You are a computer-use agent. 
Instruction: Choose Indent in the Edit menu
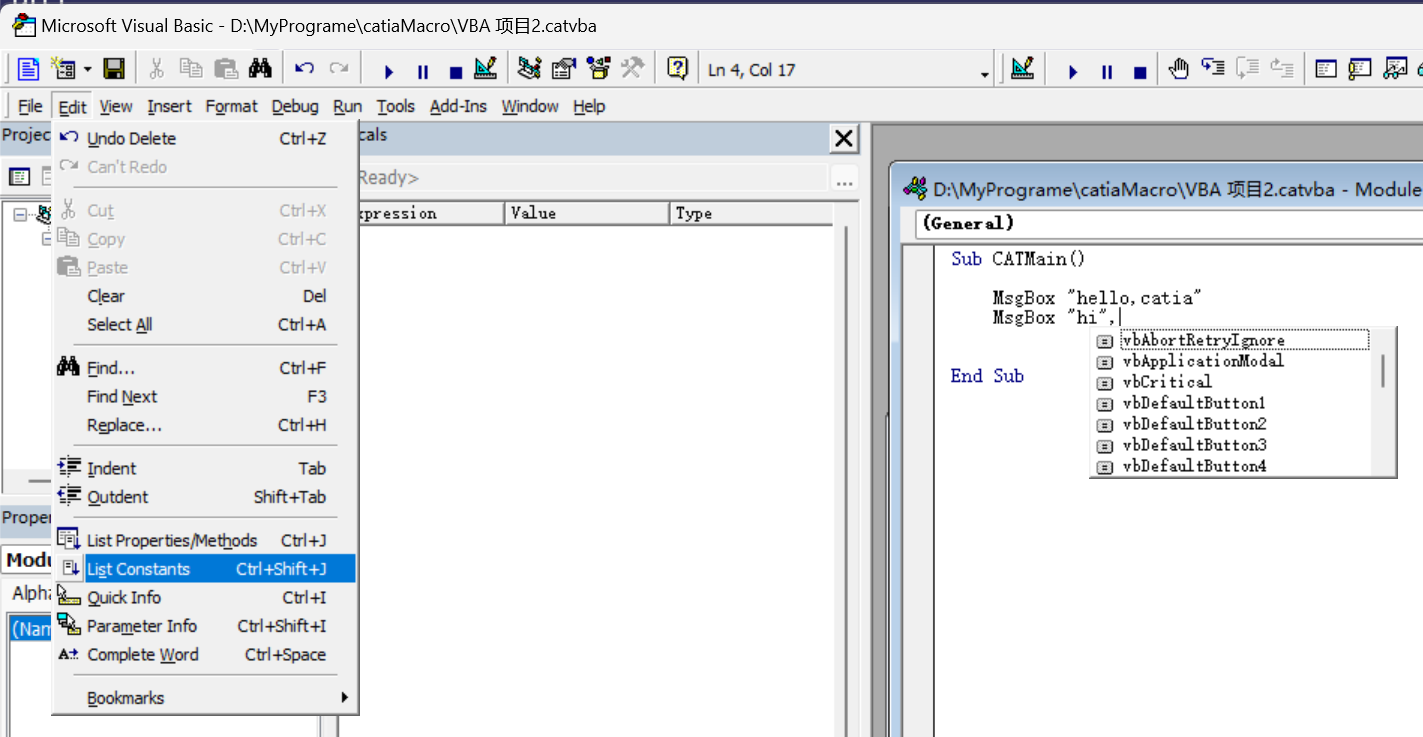205,468
